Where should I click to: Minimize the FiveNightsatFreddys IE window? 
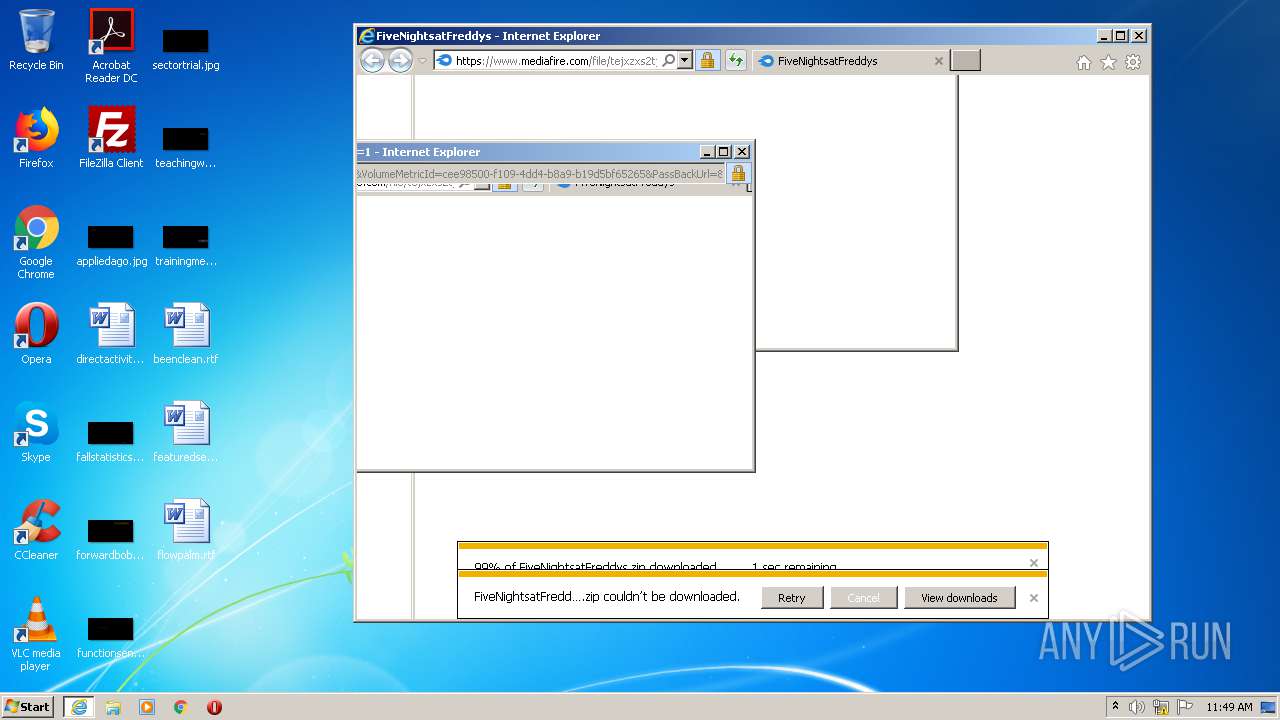click(1104, 36)
